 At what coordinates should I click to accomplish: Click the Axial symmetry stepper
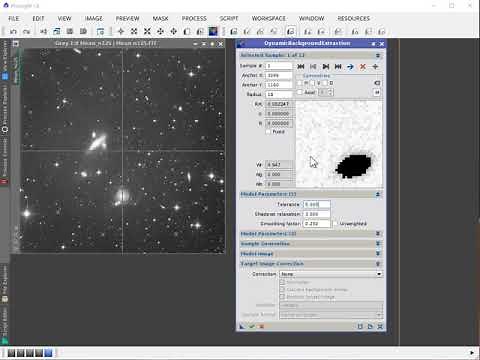click(x=326, y=92)
